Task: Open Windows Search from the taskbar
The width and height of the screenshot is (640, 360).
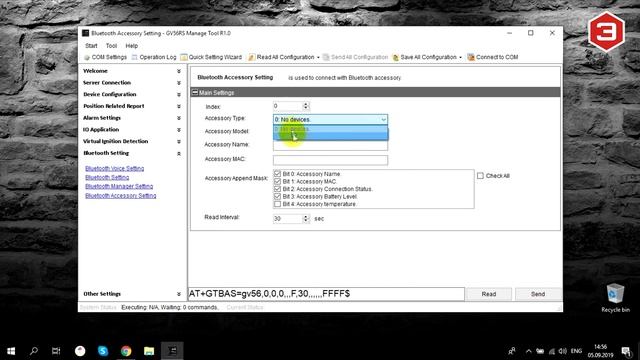Action: (34, 351)
